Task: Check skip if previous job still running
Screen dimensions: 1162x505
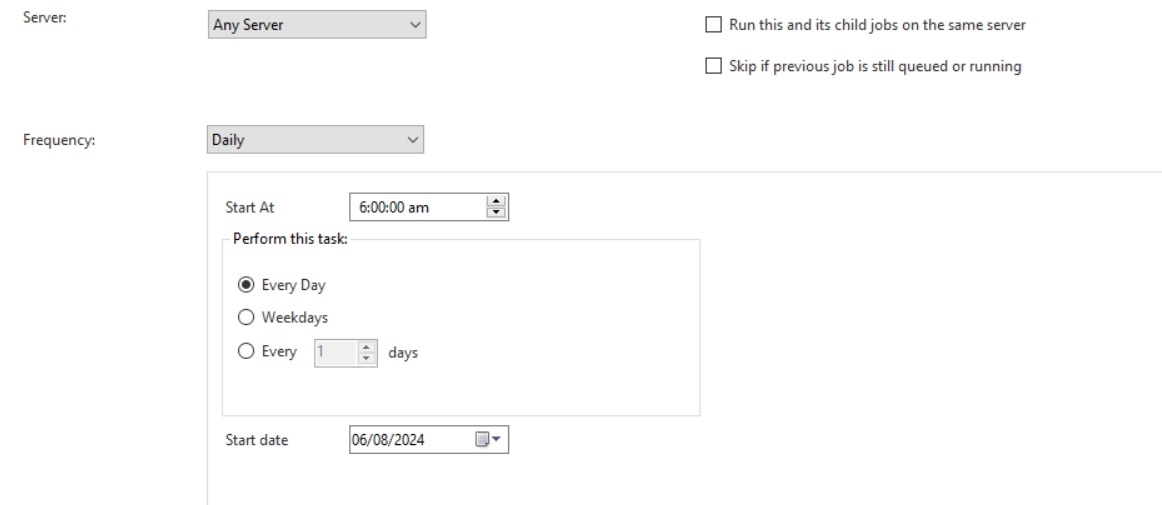Action: (x=713, y=67)
